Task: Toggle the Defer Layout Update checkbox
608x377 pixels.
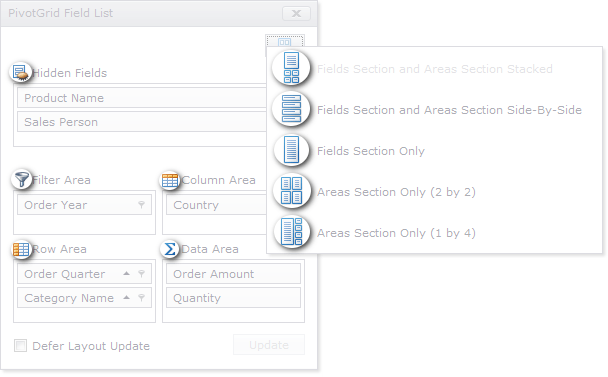Action: (x=20, y=345)
